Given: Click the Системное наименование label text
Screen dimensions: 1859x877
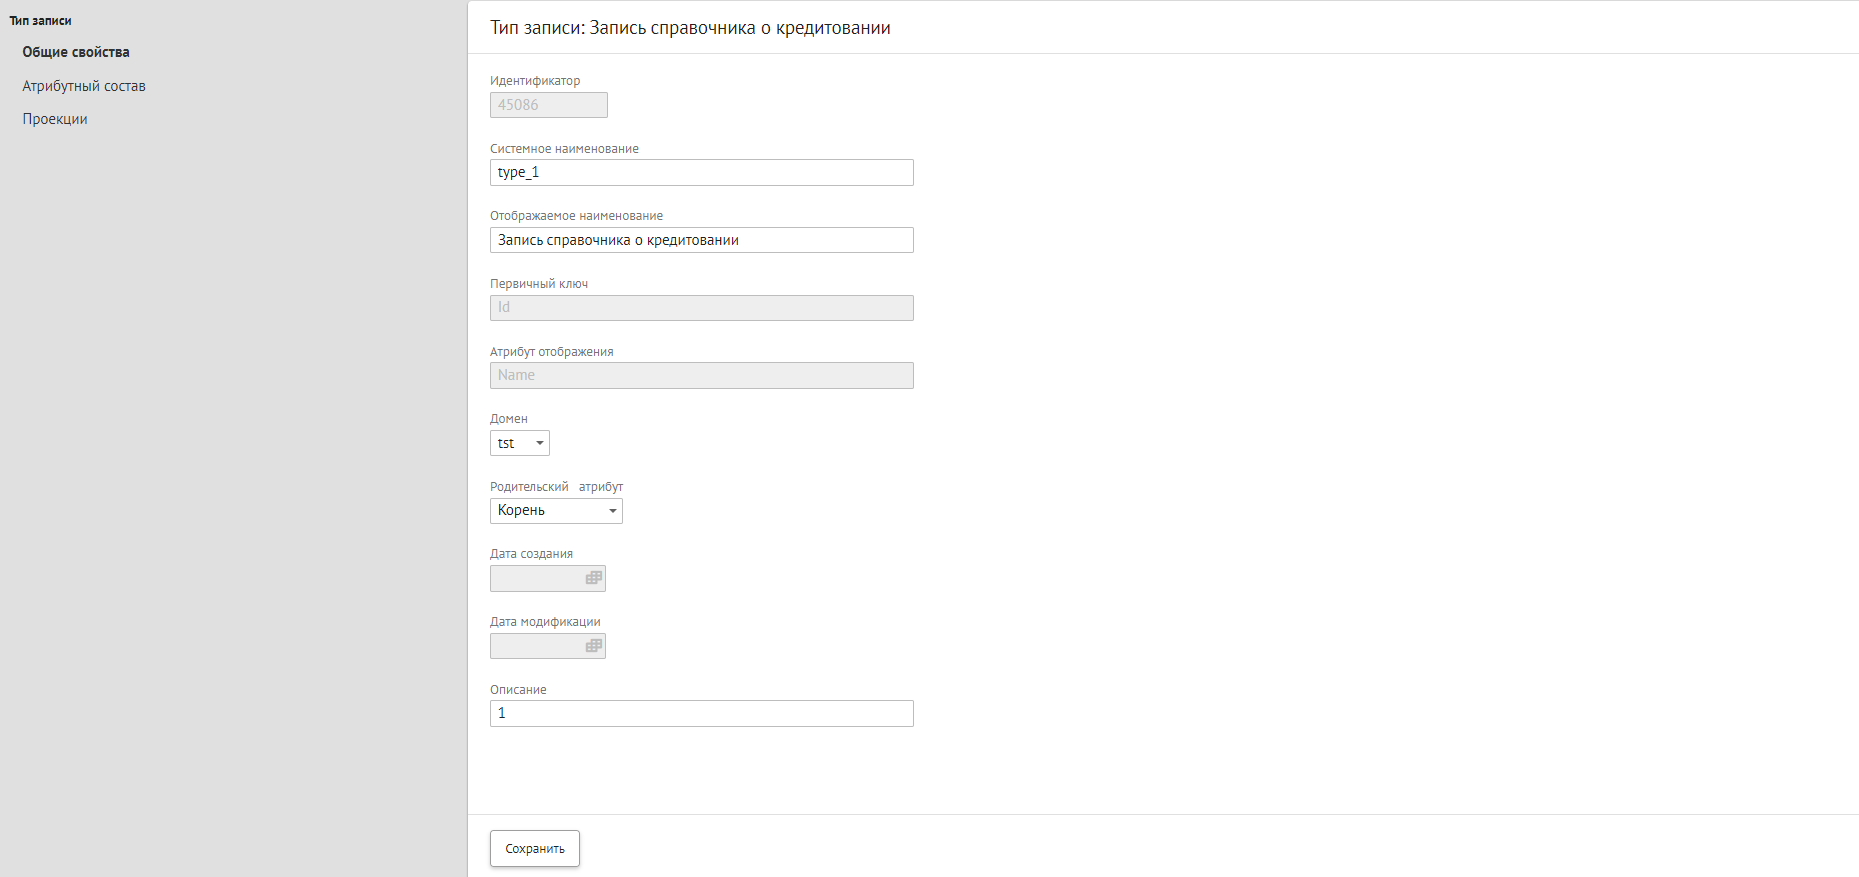Looking at the screenshot, I should [x=564, y=149].
